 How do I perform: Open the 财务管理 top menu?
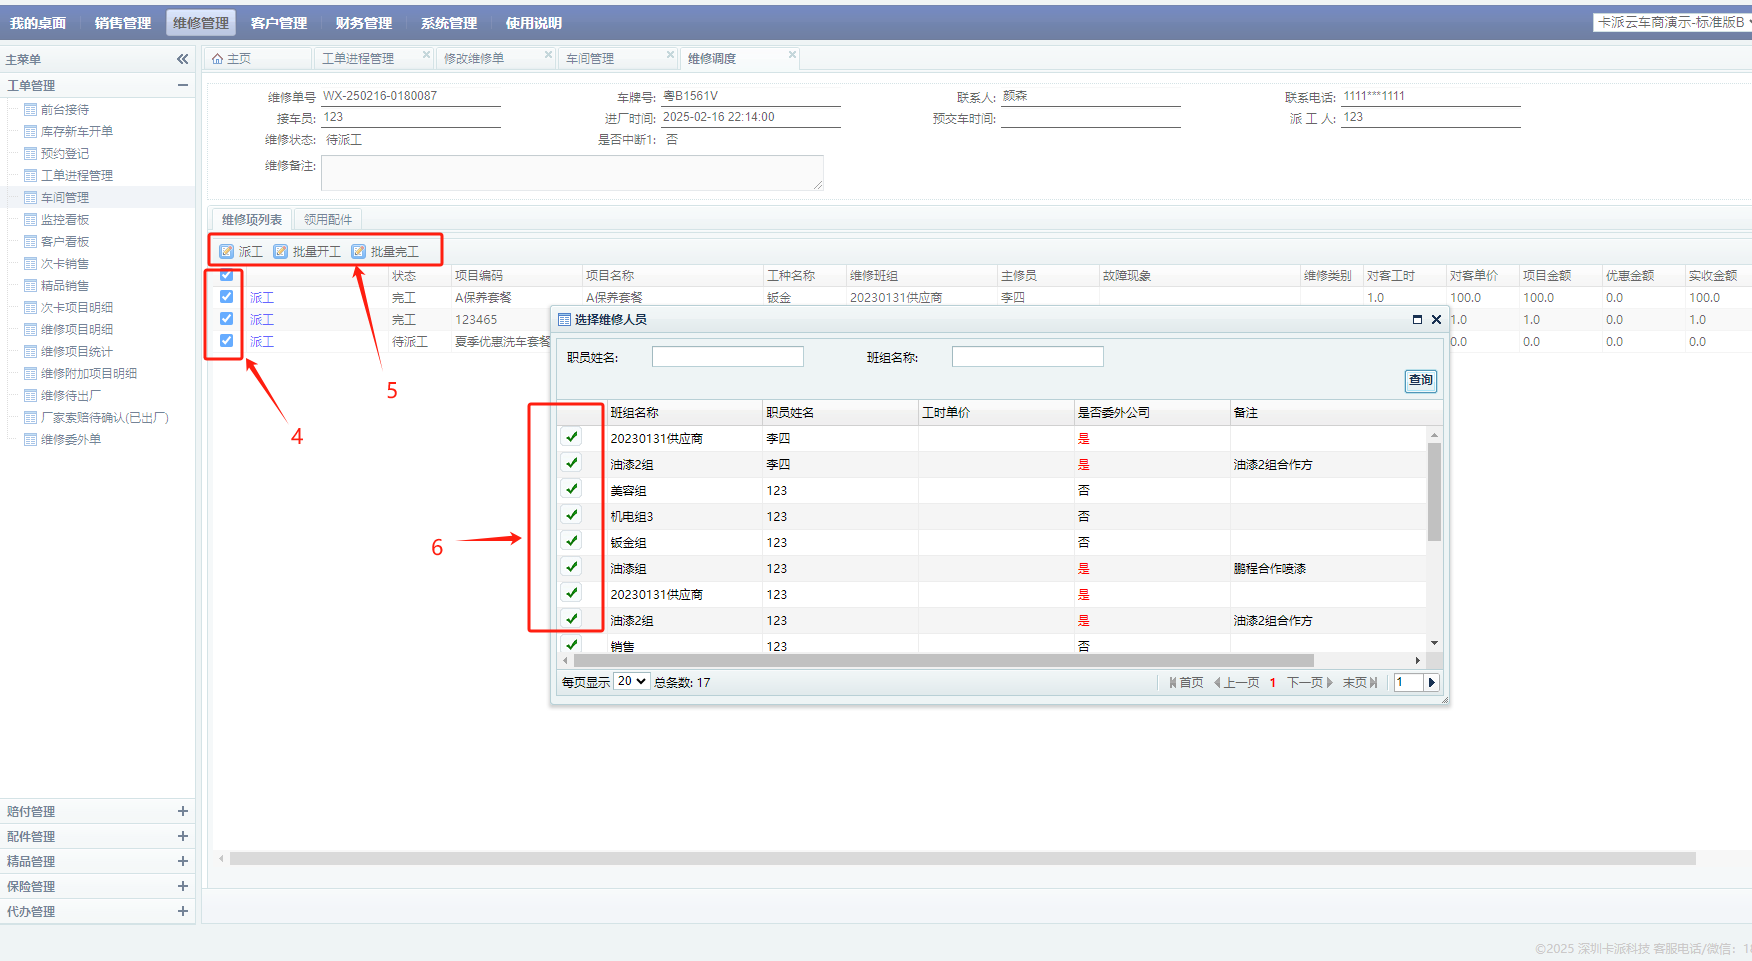coord(363,23)
